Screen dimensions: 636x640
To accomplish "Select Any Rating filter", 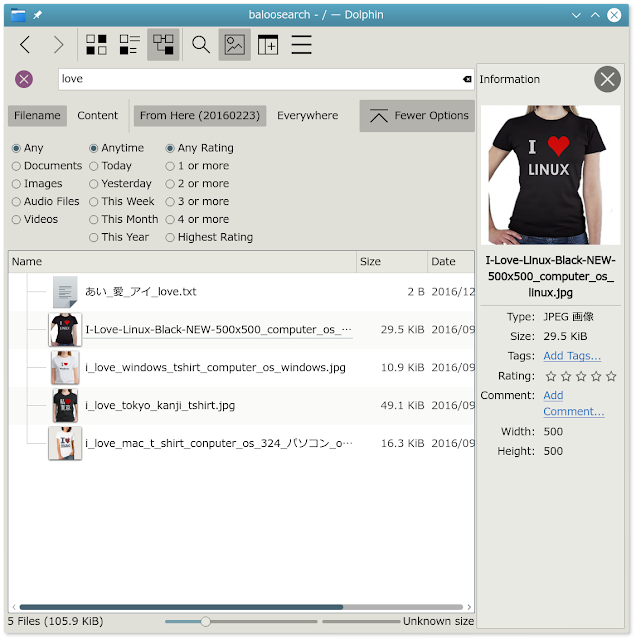I will 199,148.
